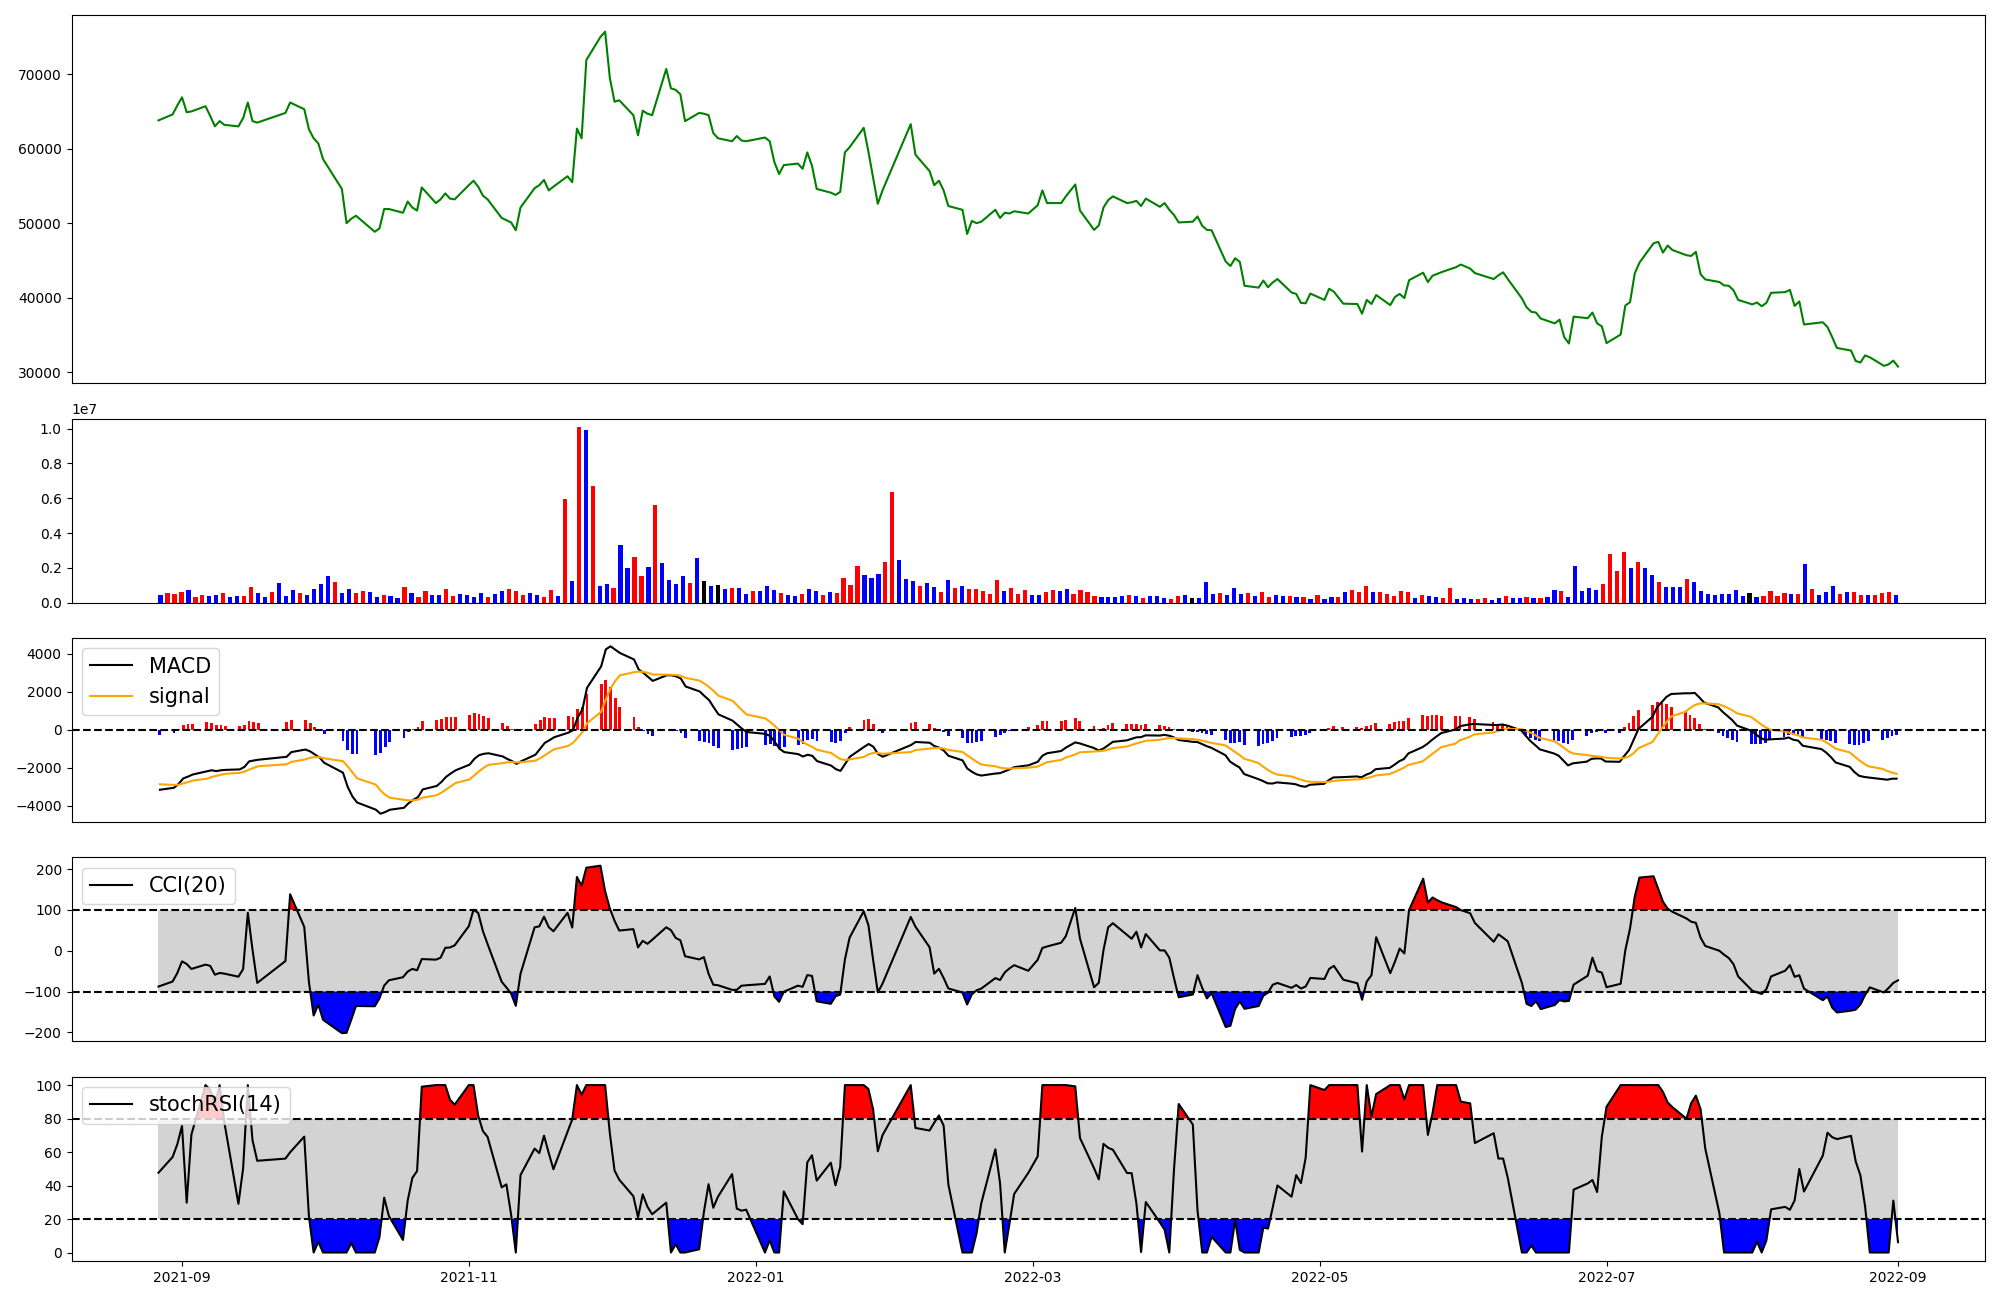Click the 2021-09 date tick label

pyautogui.click(x=182, y=1277)
